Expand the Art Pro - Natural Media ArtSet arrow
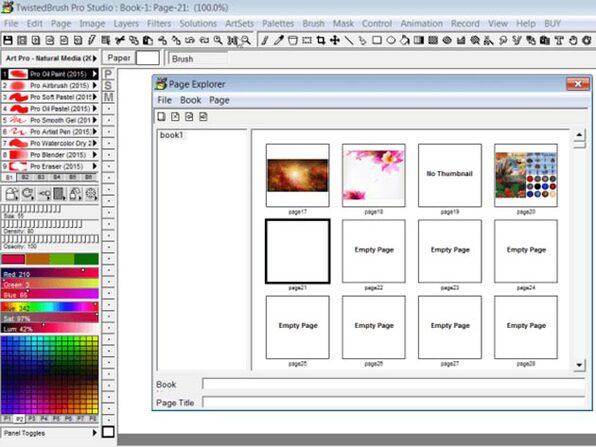The width and height of the screenshot is (596, 447). pyautogui.click(x=95, y=58)
